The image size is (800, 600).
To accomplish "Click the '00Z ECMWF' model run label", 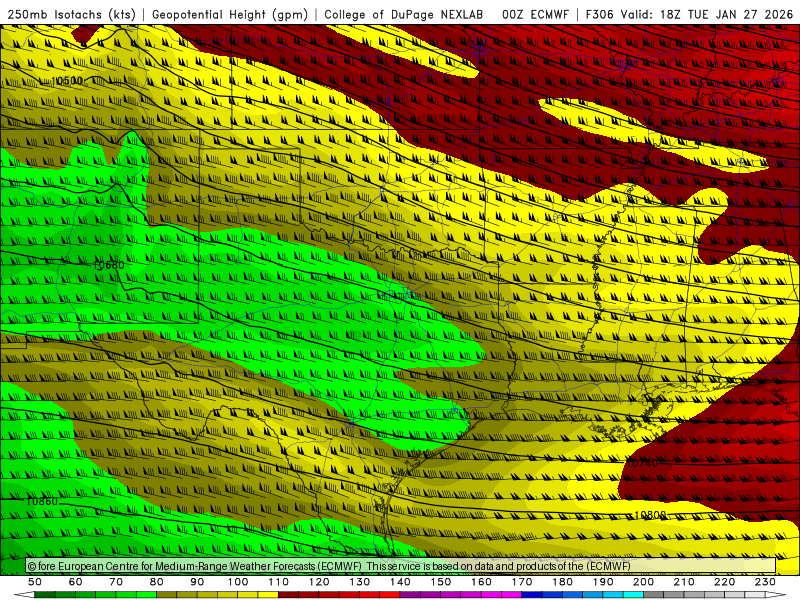I will [535, 14].
